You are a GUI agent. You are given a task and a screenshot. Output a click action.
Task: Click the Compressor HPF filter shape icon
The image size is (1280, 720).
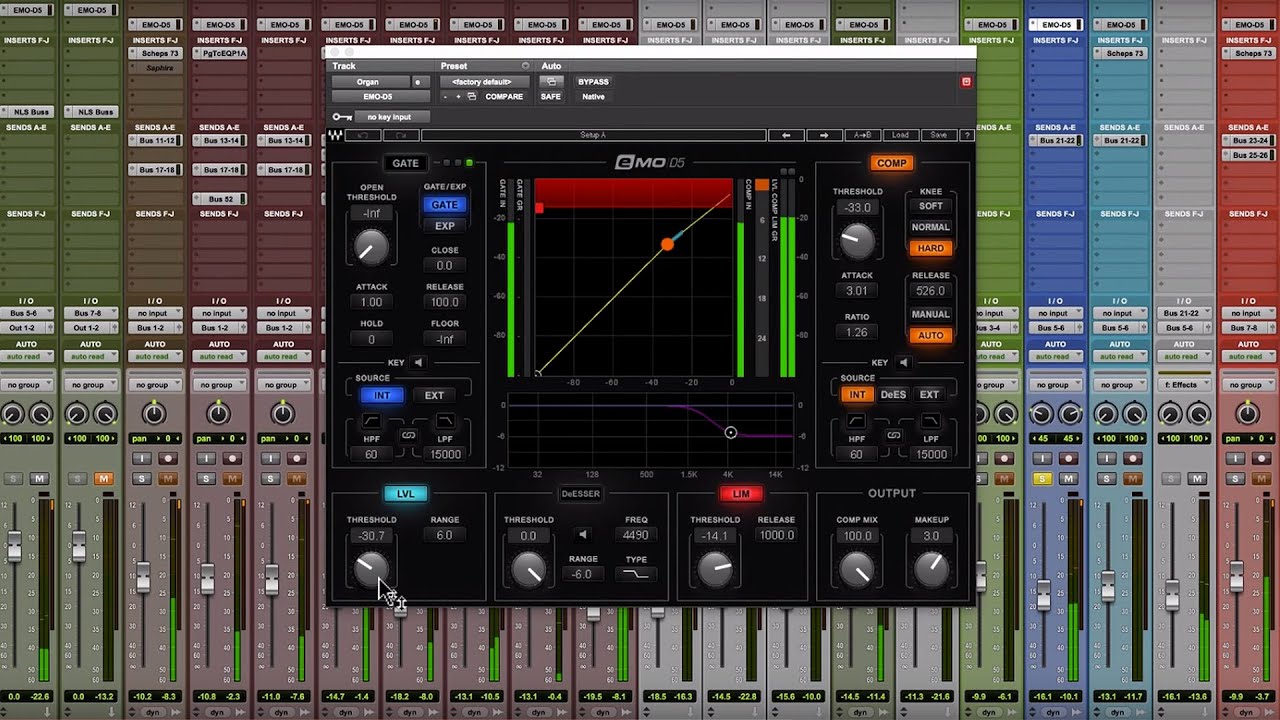pos(856,423)
